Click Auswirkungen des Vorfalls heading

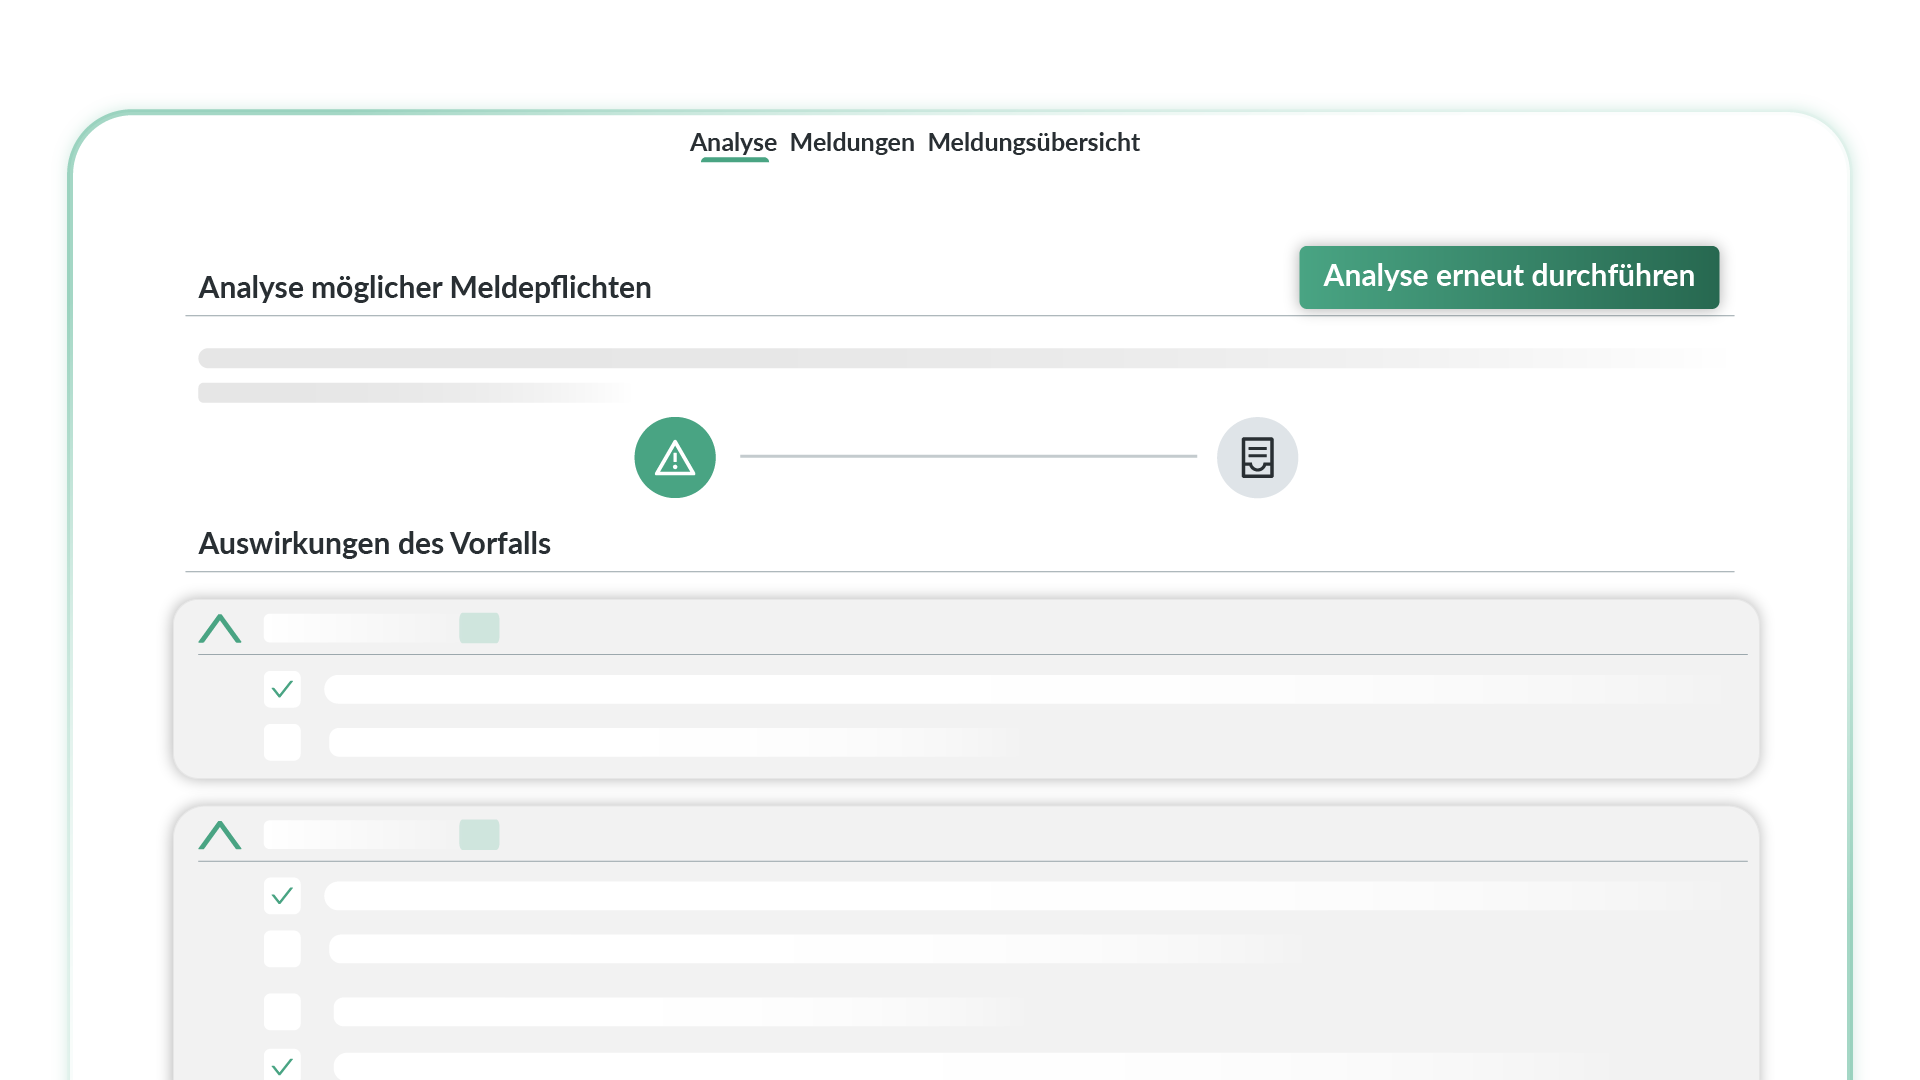click(374, 543)
